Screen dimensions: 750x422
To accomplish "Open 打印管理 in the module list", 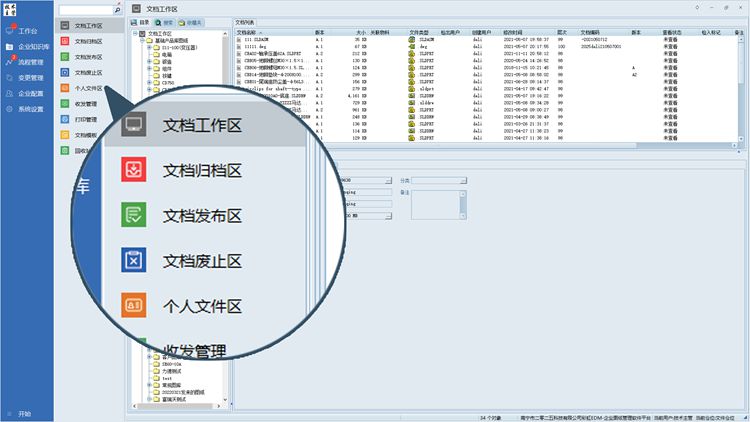I will (85, 119).
